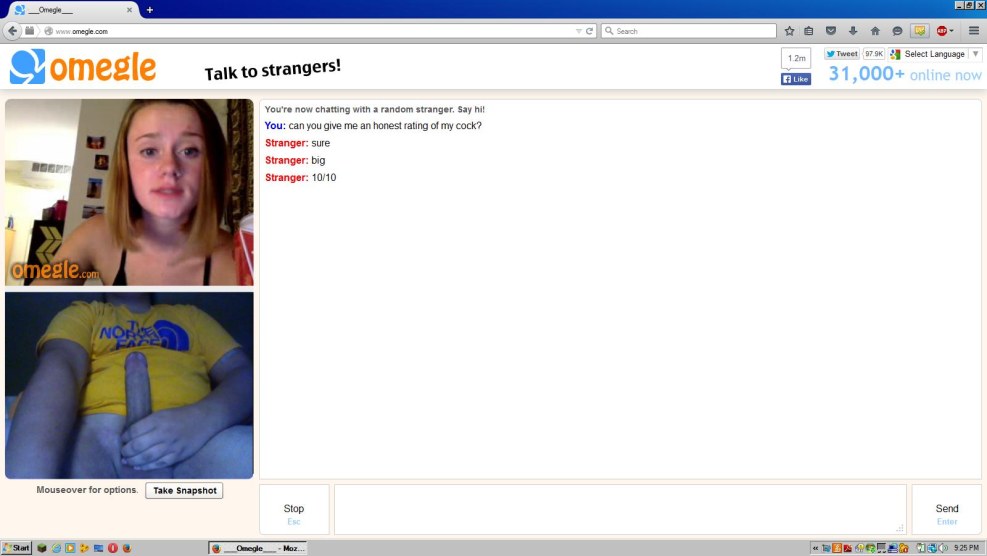Click the Adblock Plus toolbar icon
Image resolution: width=987 pixels, height=556 pixels.
click(942, 31)
